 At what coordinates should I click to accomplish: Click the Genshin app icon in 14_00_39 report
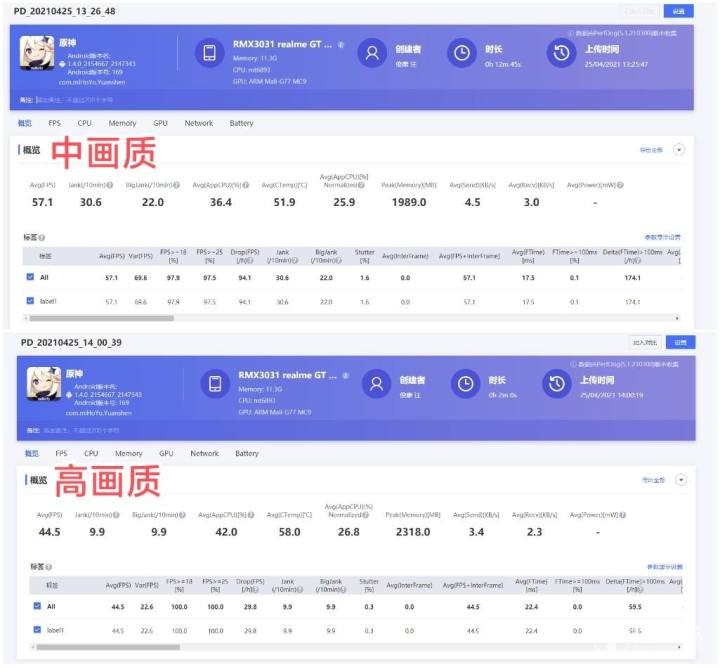(44, 384)
